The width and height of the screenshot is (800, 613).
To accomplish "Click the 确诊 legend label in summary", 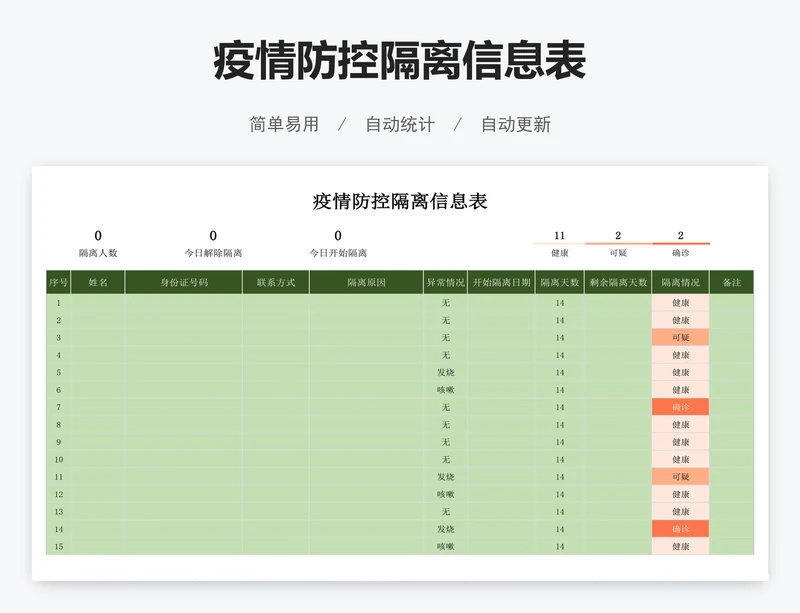I will 681,253.
